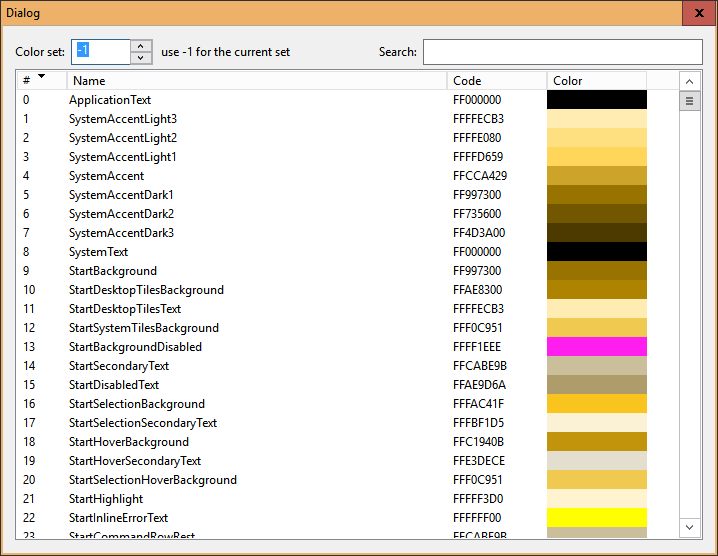Pick the StartSelectionBackground color swatch
The width and height of the screenshot is (718, 556).
597,403
